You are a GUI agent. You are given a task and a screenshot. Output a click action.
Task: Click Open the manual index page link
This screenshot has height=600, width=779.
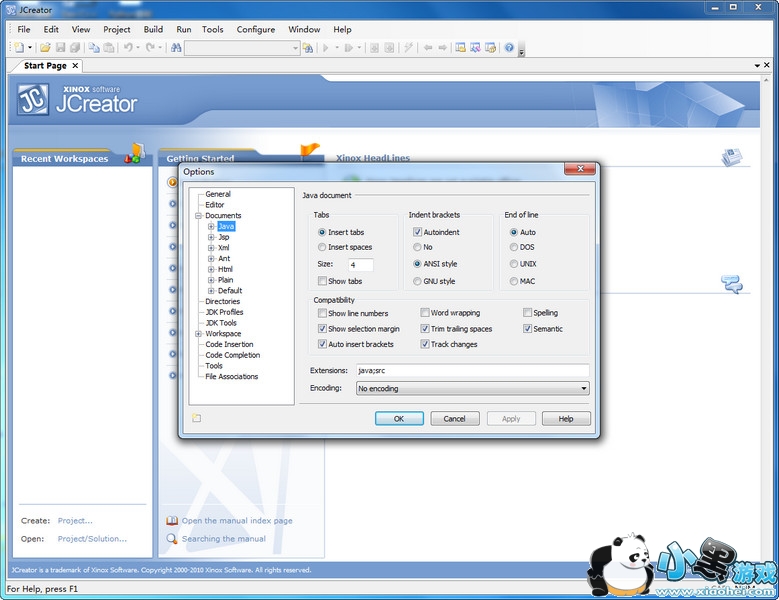point(237,521)
